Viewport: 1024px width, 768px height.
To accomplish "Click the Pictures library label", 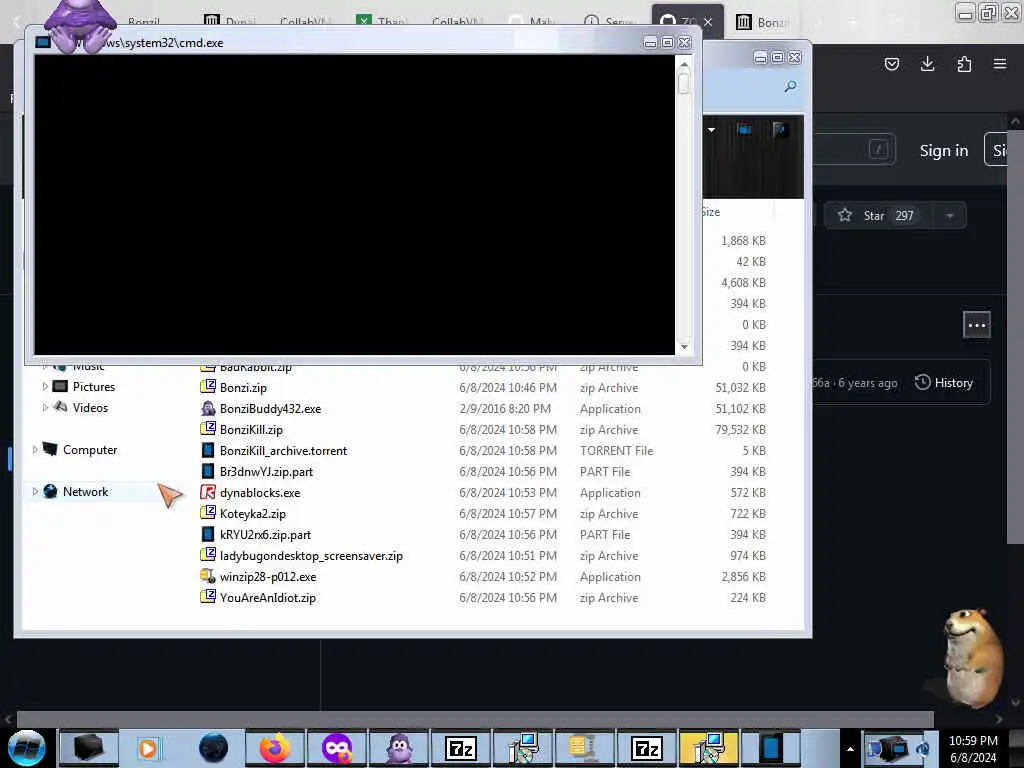I will 94,387.
